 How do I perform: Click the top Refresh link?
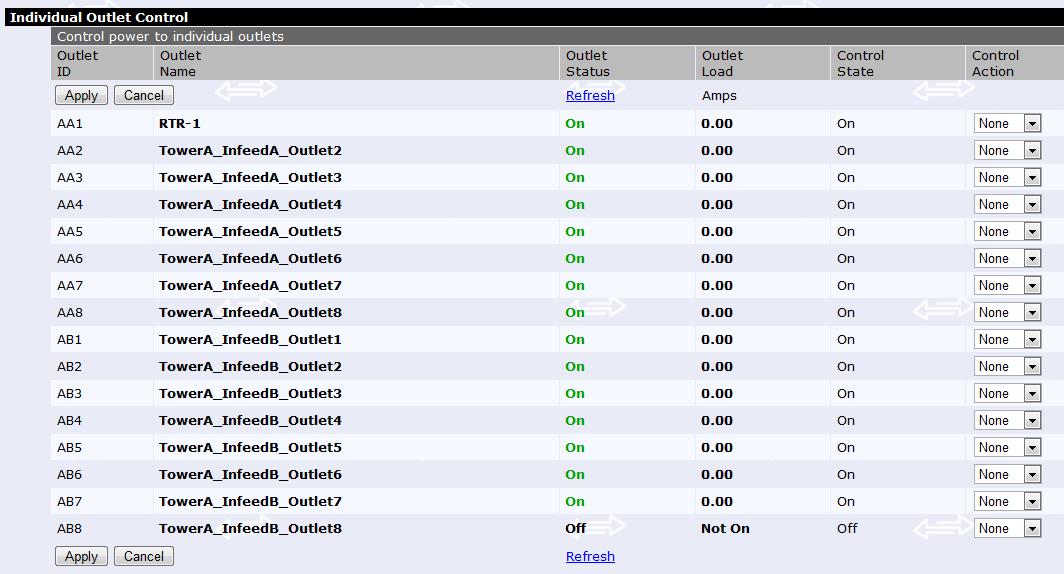point(590,96)
